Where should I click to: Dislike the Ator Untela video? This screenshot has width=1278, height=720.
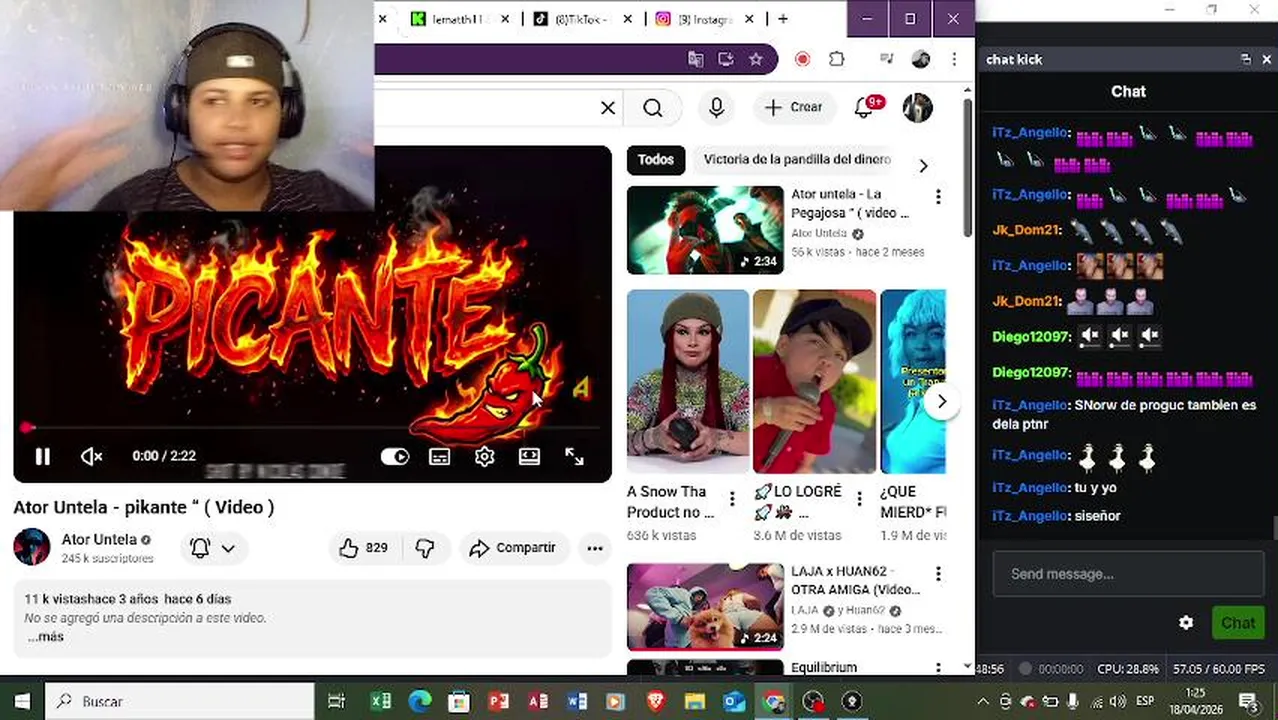tap(425, 548)
